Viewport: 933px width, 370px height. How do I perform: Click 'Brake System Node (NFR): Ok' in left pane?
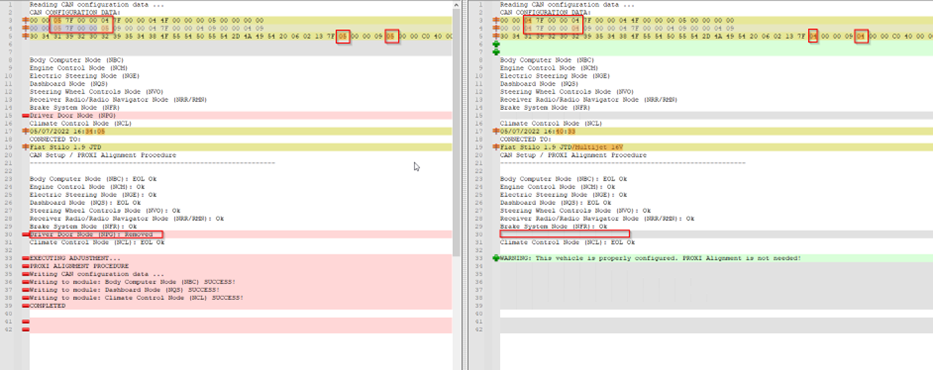(x=83, y=226)
